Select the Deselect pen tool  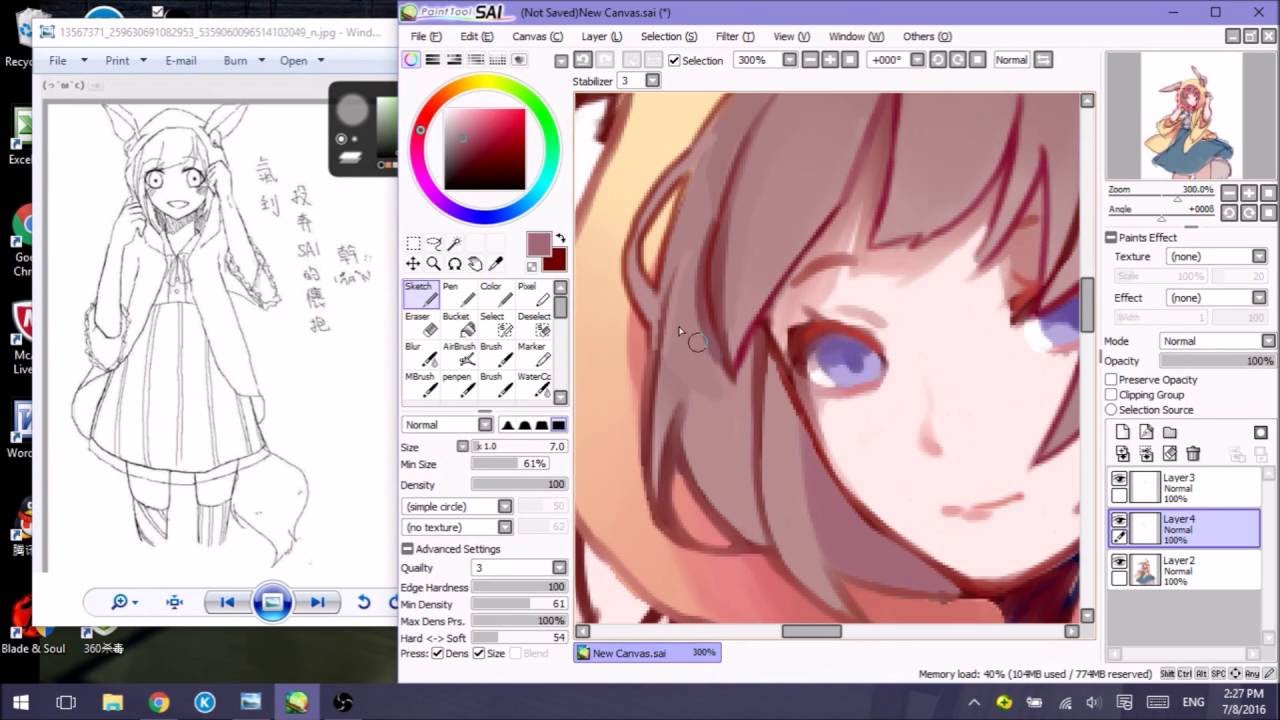[534, 324]
